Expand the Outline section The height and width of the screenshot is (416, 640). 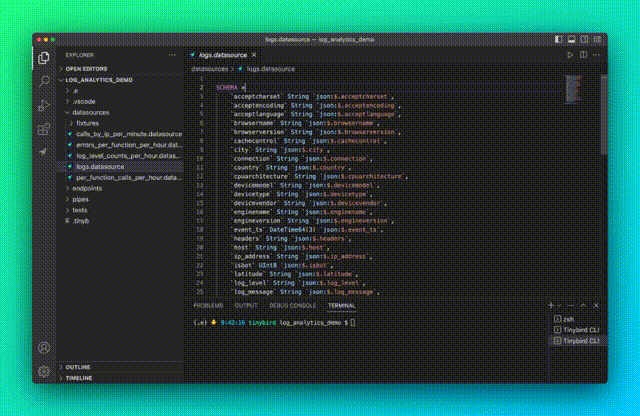78,367
